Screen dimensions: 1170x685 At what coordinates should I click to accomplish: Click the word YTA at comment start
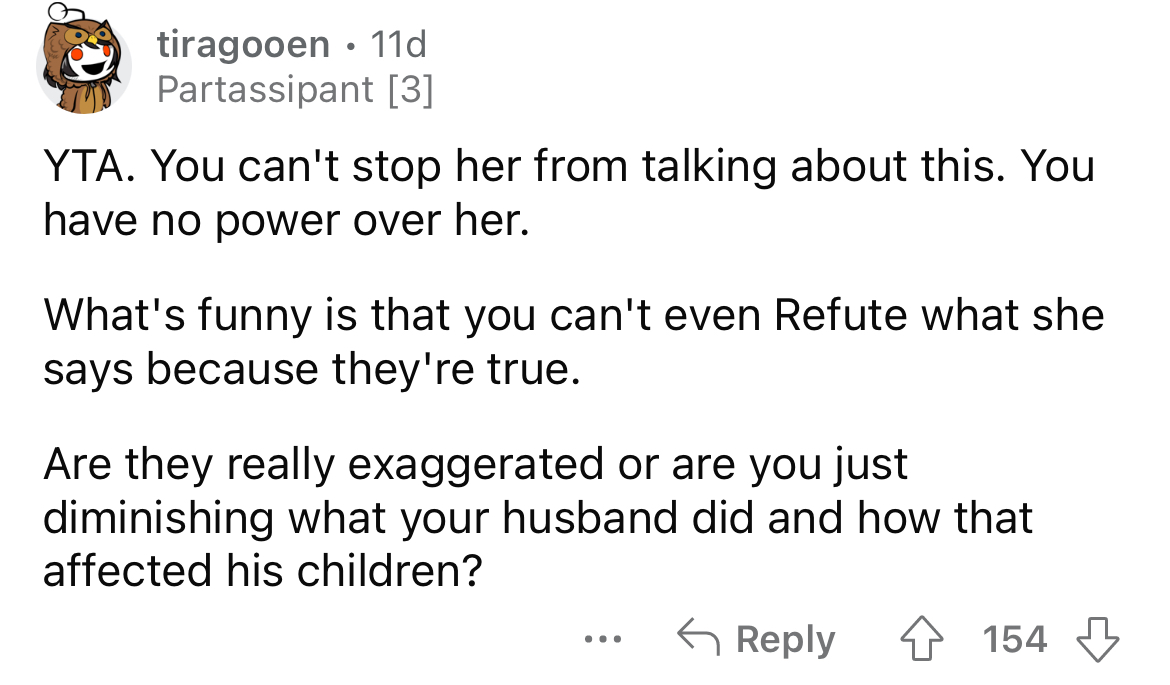click(84, 167)
